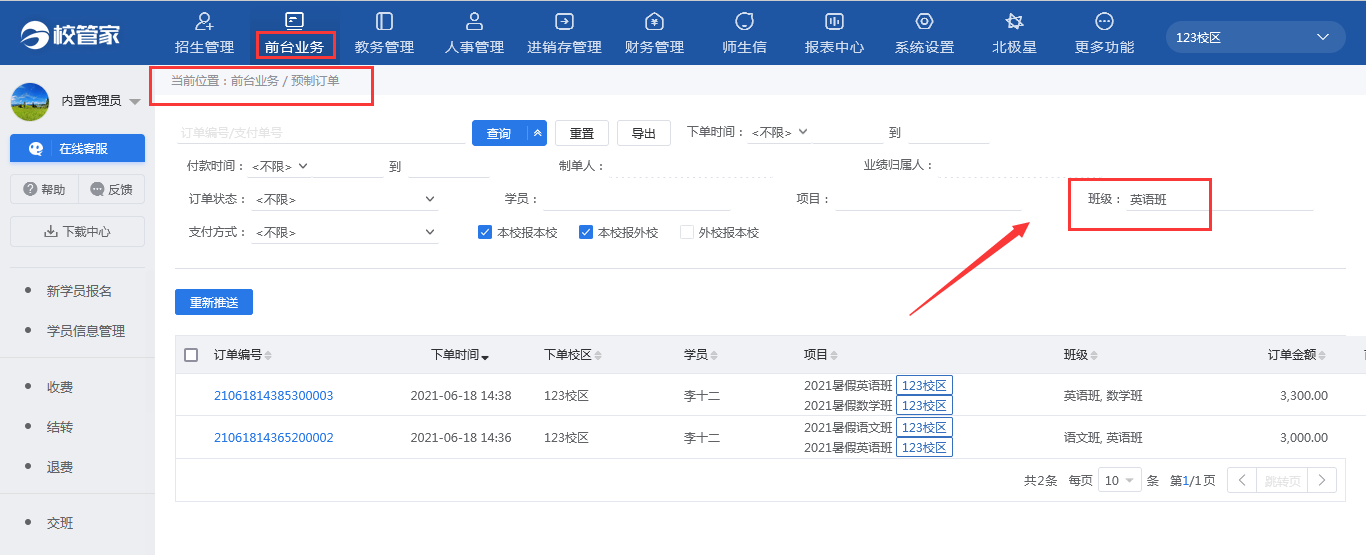Click the admin avatar picture
Viewport: 1366px width, 555px height.
(30, 101)
